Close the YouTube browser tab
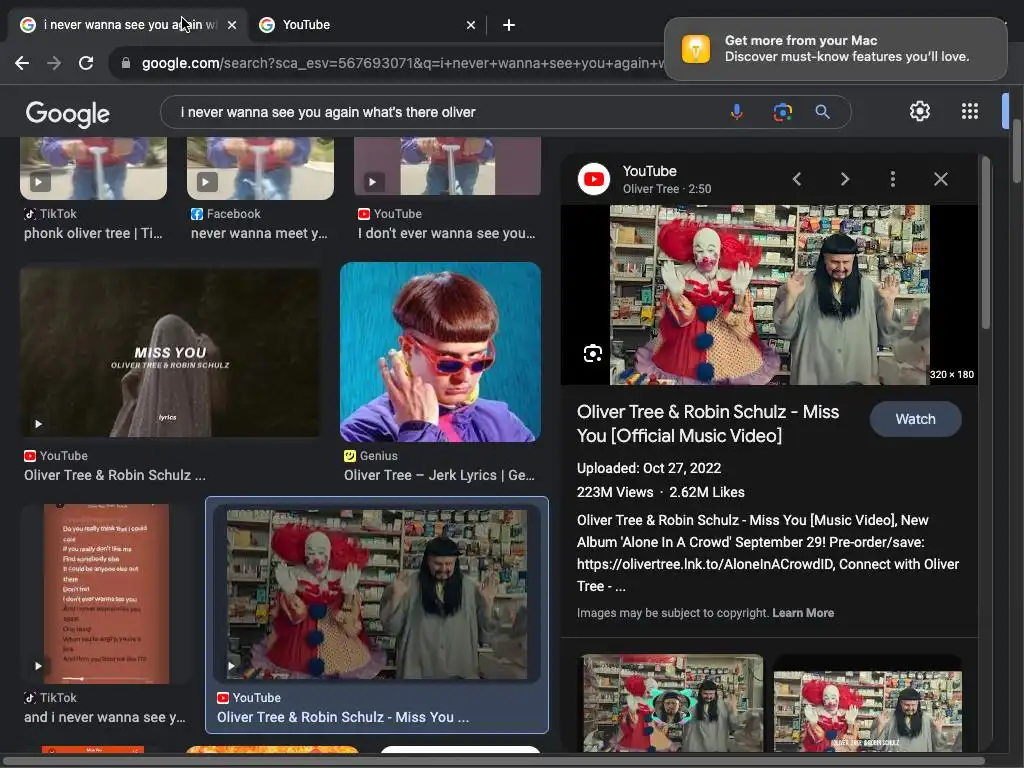Screen dimensions: 1024x768 point(471,25)
